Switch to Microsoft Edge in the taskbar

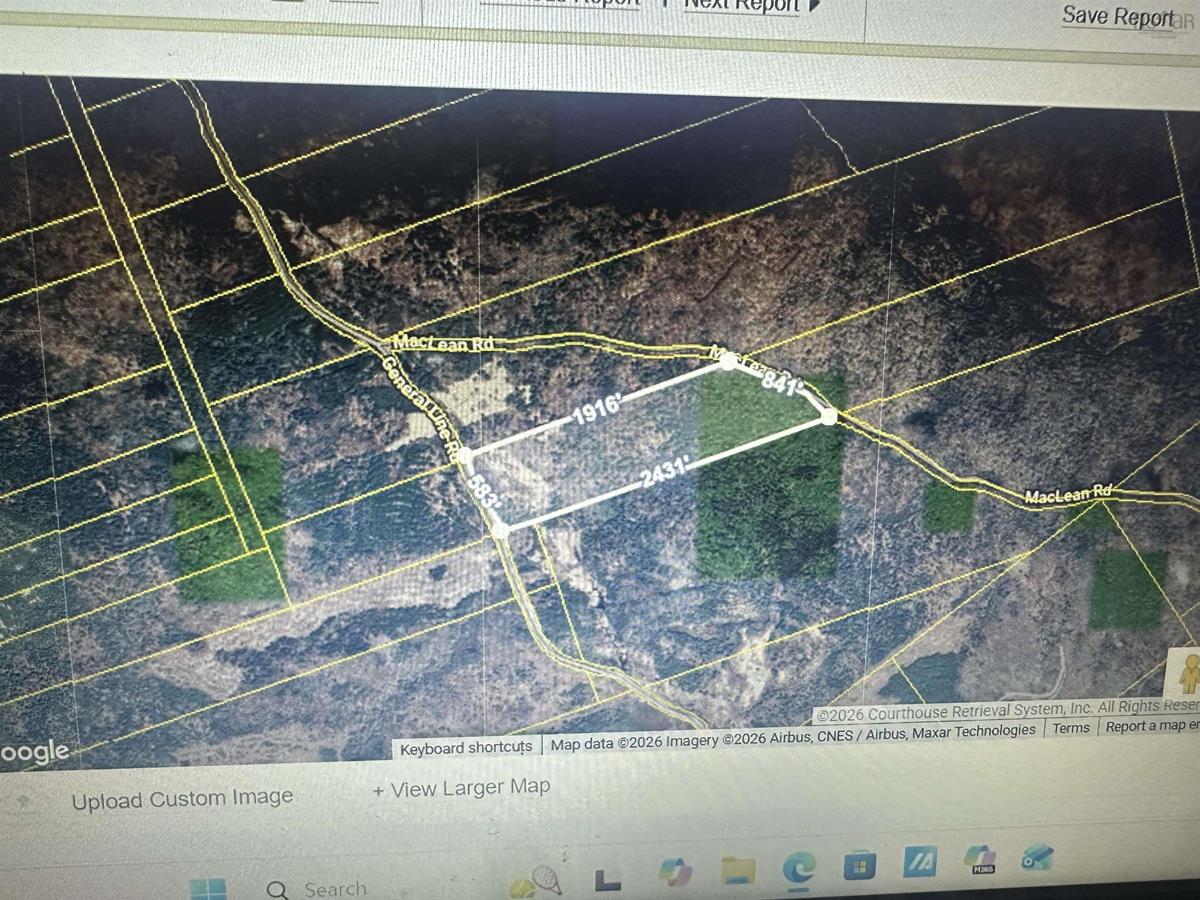[x=799, y=867]
